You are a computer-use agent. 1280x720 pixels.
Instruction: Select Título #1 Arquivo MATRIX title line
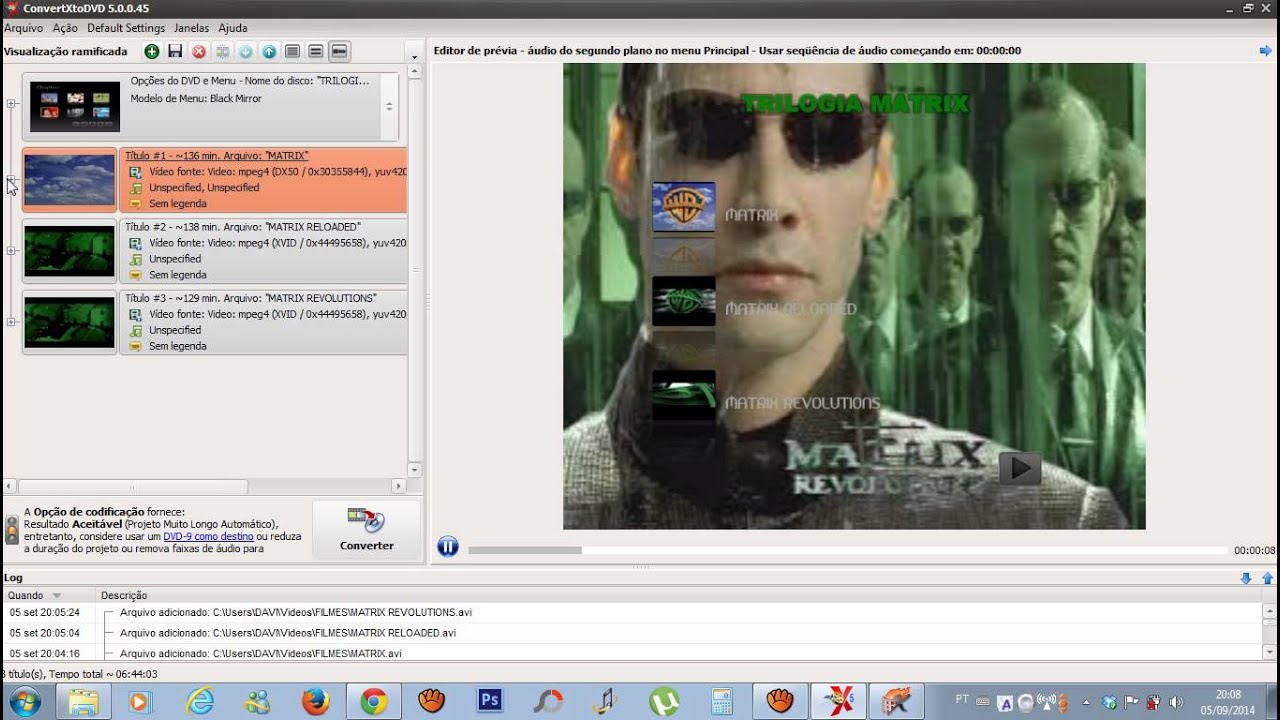click(217, 156)
